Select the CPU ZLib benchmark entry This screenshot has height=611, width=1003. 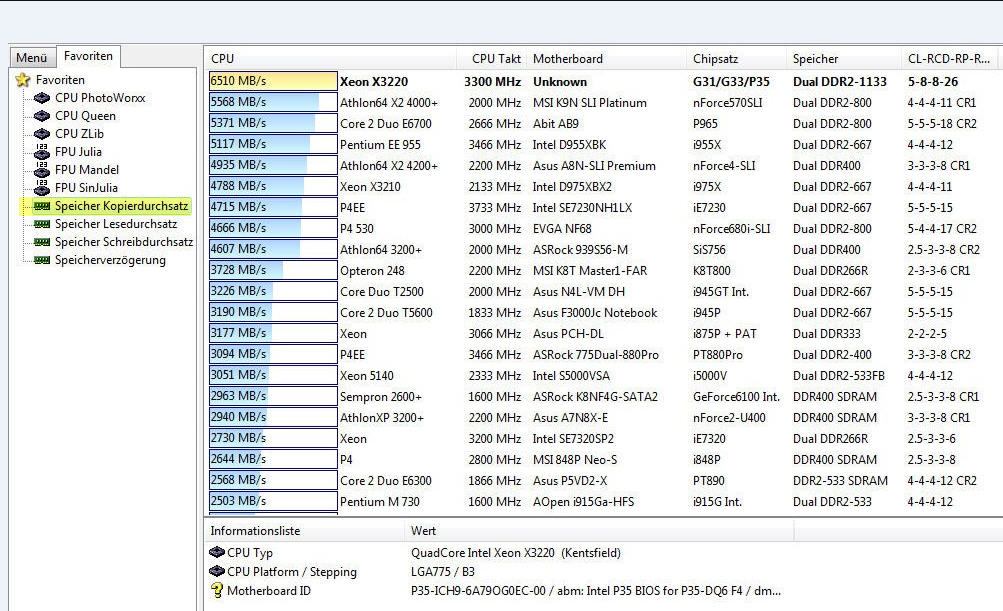coord(79,134)
